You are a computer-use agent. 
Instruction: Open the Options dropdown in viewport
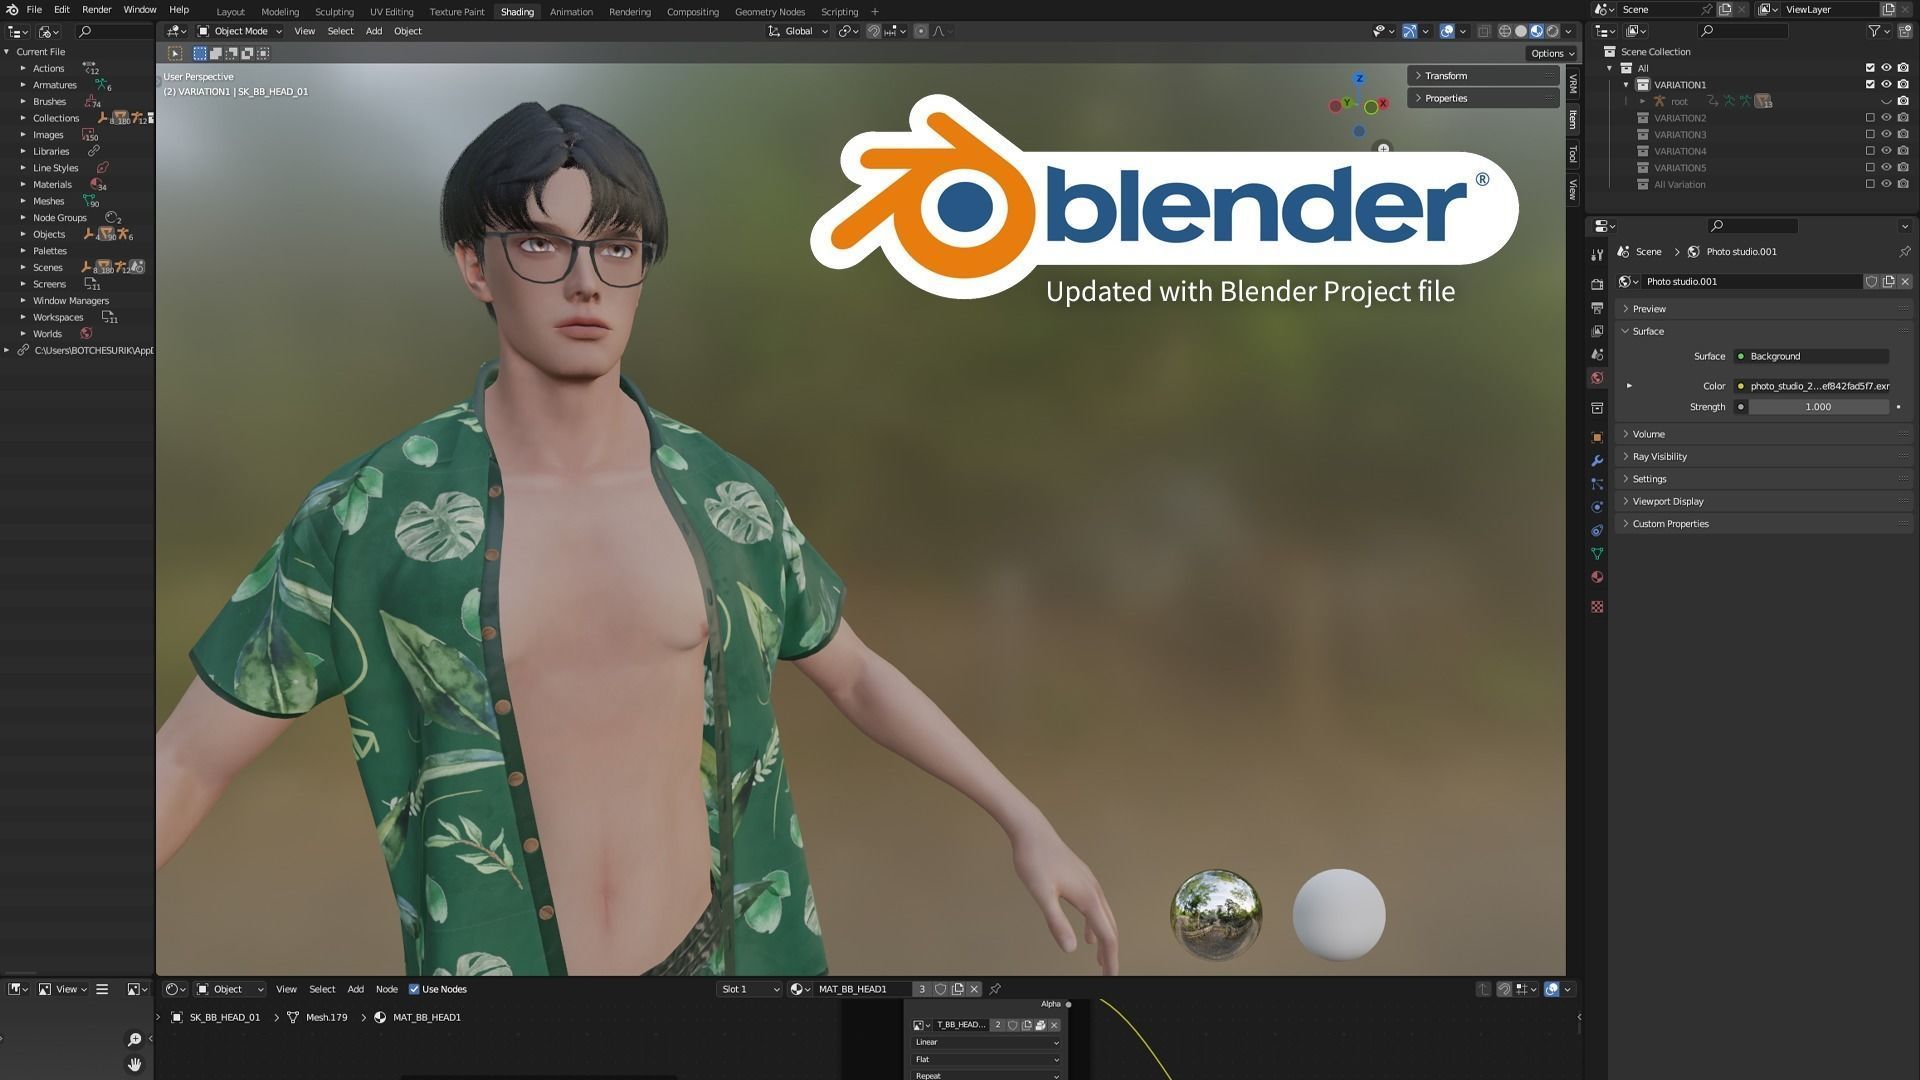click(1552, 54)
